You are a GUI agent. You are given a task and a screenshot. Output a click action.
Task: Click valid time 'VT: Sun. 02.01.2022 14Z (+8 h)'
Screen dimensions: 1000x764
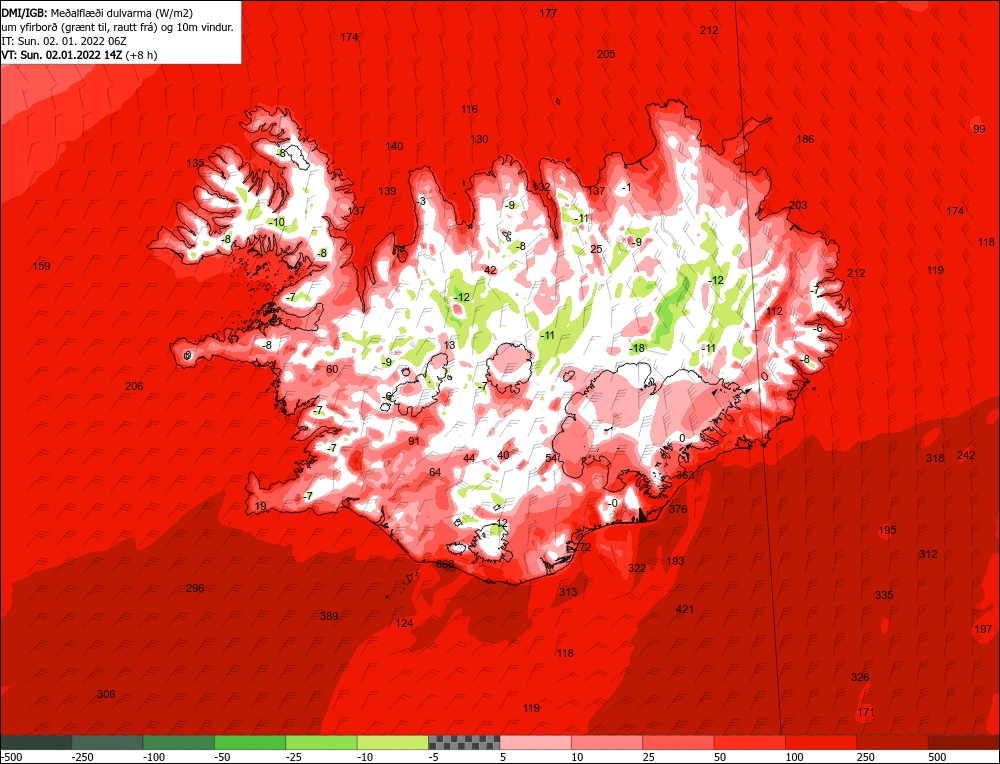[79, 55]
